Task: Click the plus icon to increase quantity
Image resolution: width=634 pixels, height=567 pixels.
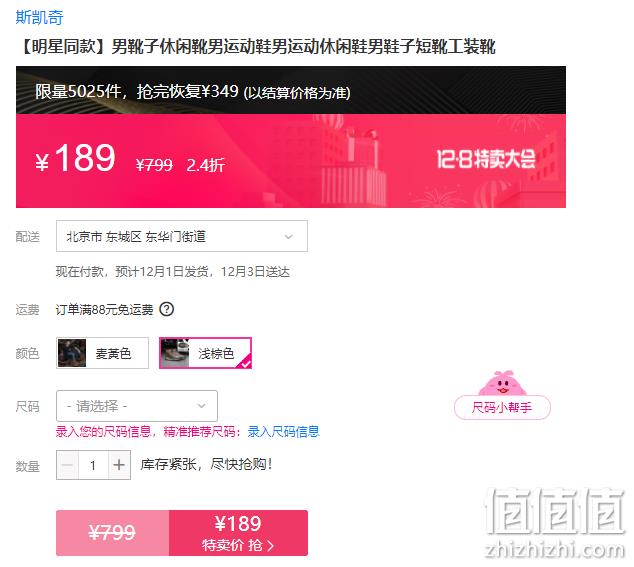Action: [x=119, y=465]
